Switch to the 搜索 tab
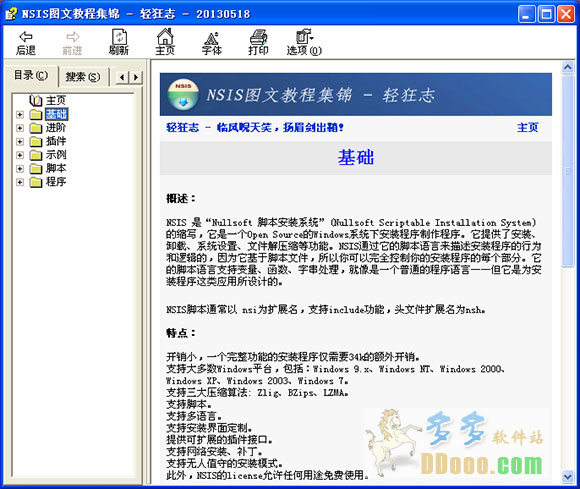This screenshot has width=580, height=489. [x=83, y=77]
